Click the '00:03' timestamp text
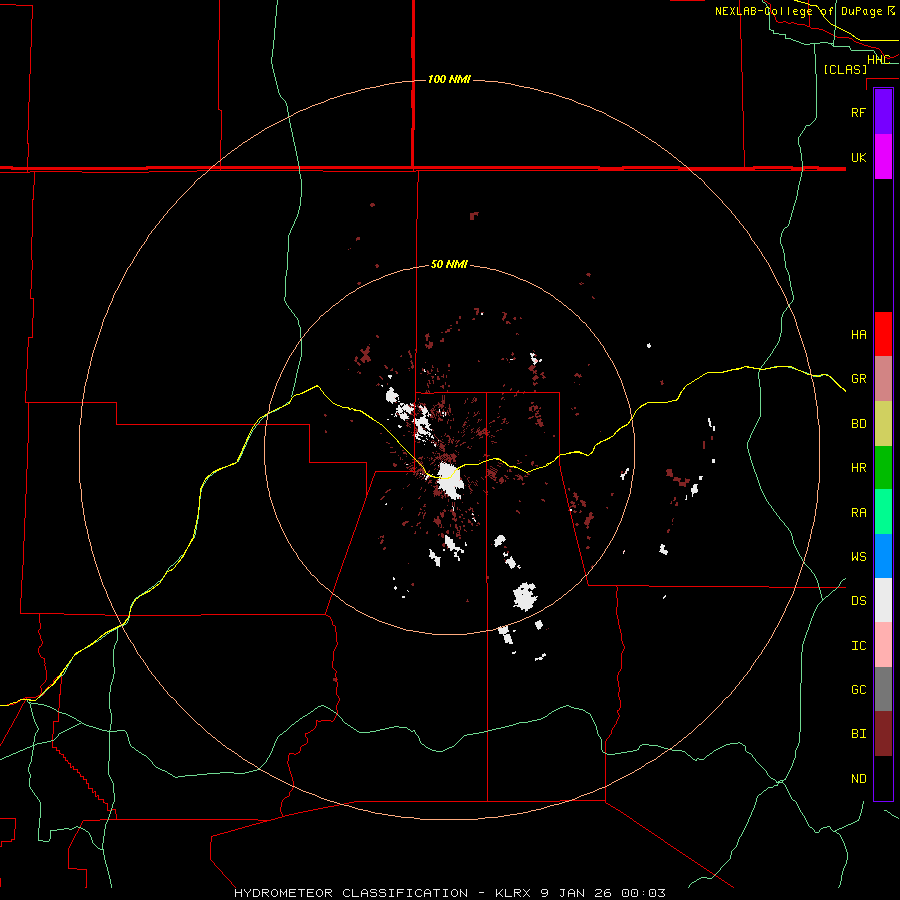The height and width of the screenshot is (900, 900). tap(643, 893)
